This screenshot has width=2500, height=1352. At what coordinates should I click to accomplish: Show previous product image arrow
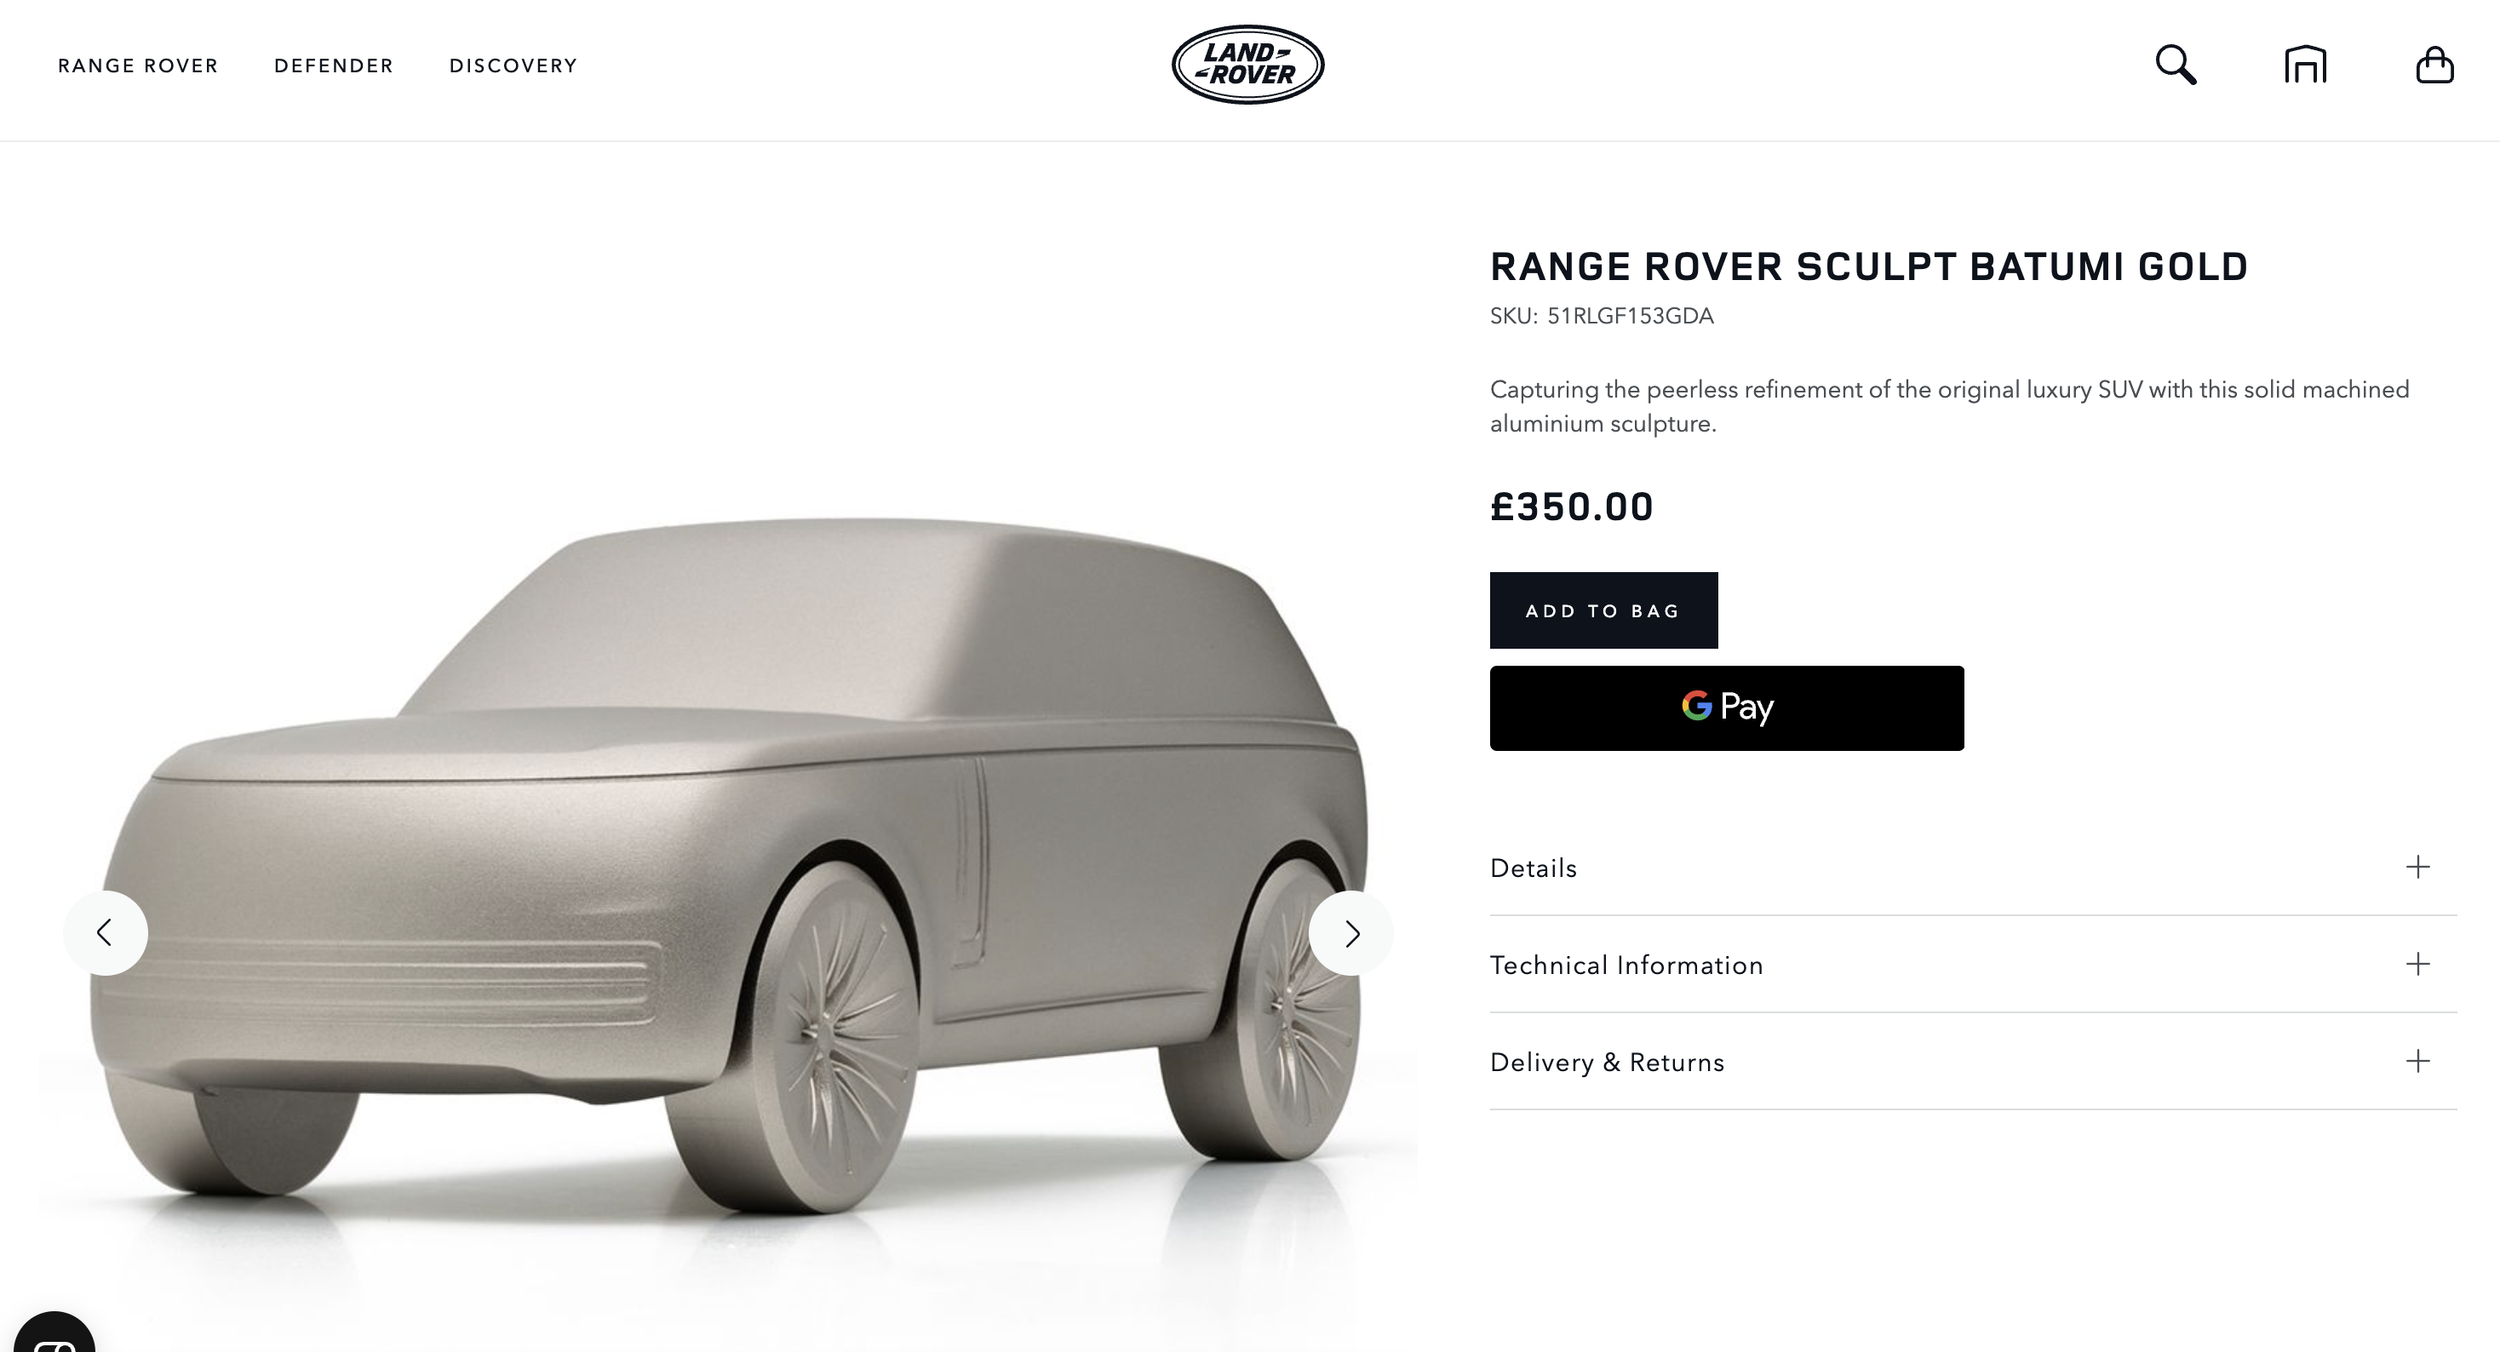[x=105, y=933]
